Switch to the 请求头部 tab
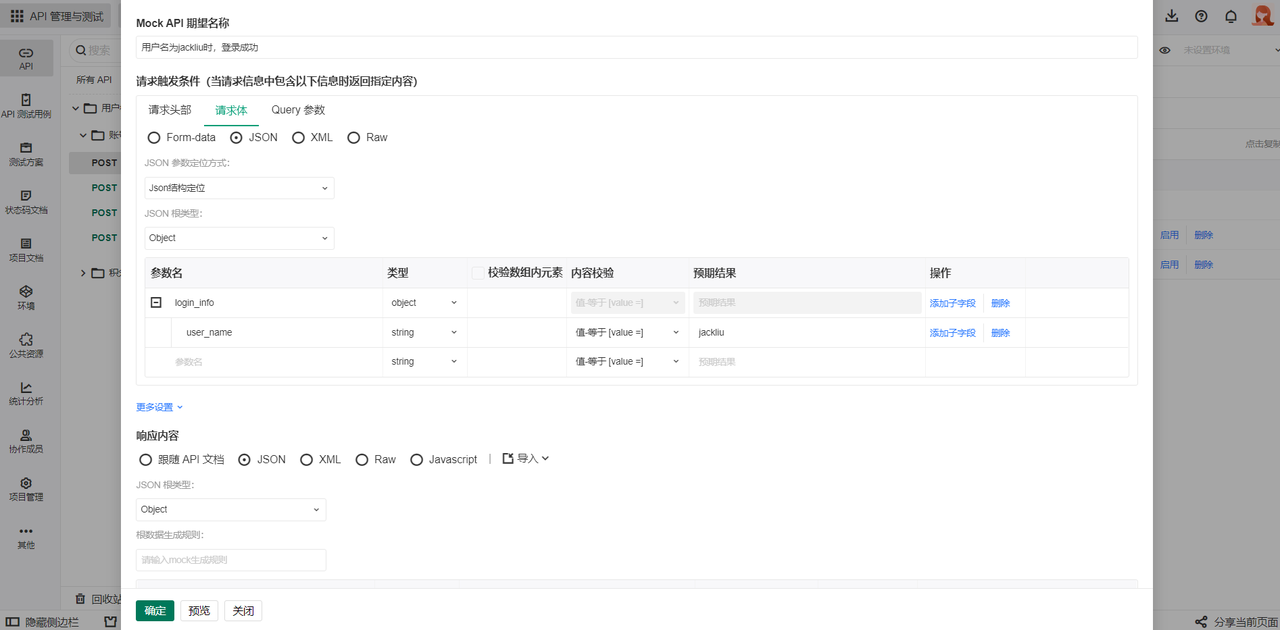 coord(170,110)
